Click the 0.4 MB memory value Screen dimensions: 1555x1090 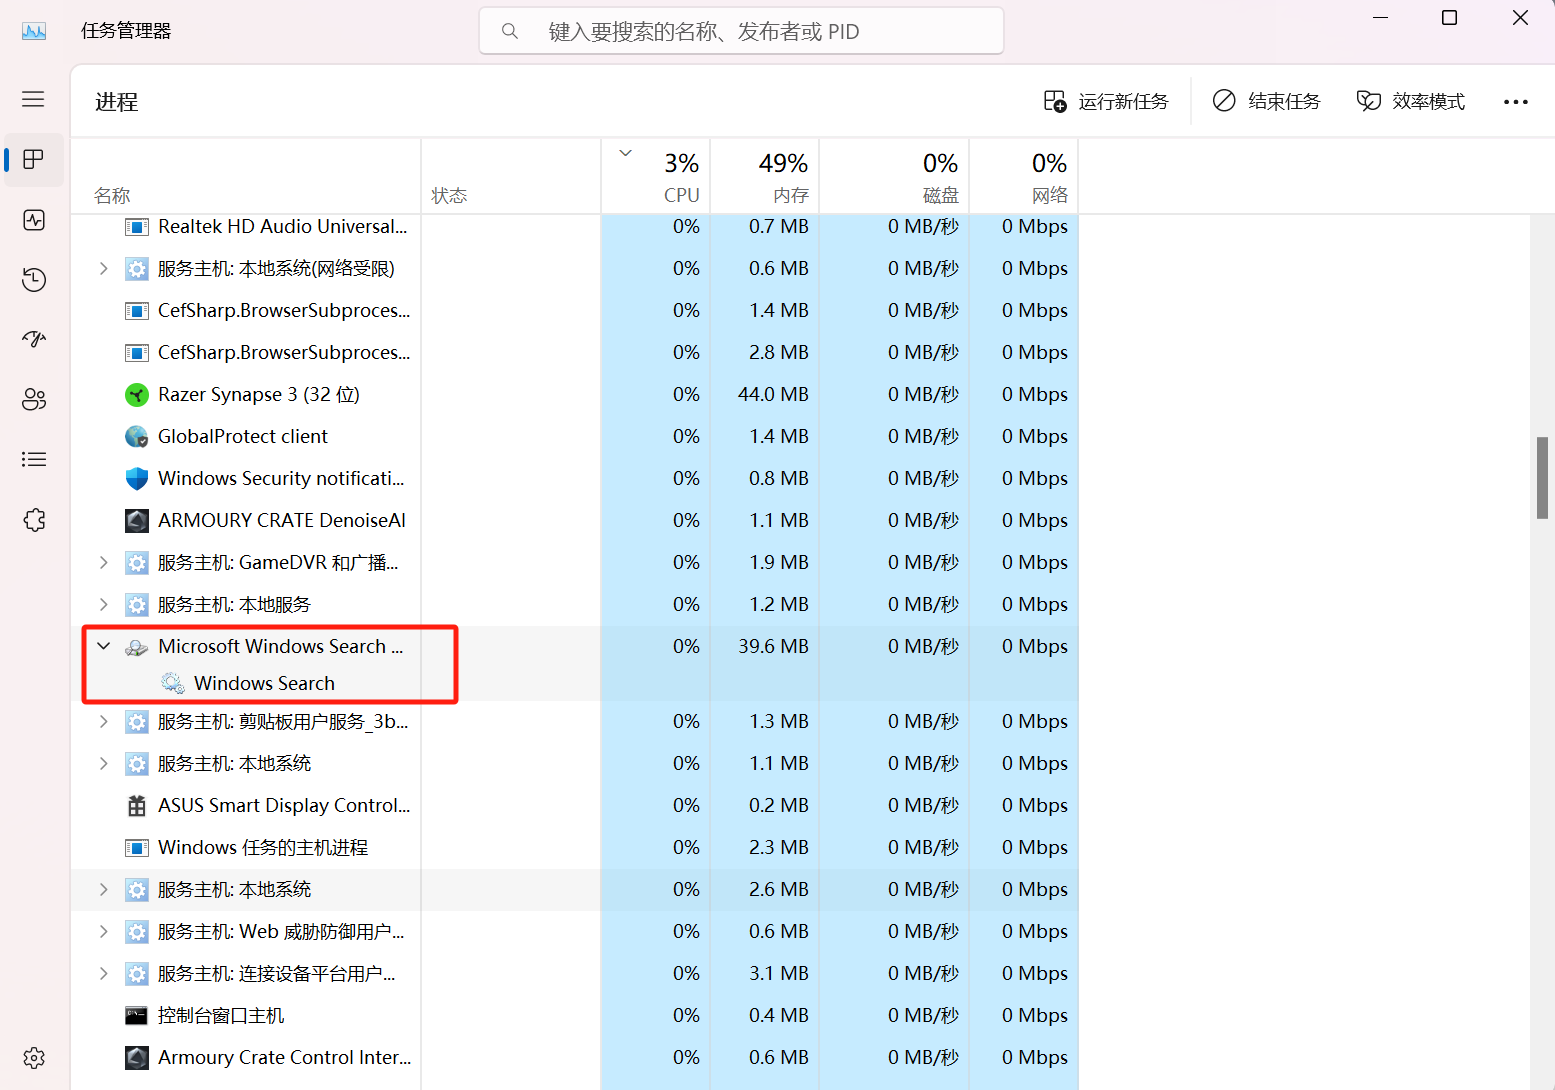[x=779, y=1016]
